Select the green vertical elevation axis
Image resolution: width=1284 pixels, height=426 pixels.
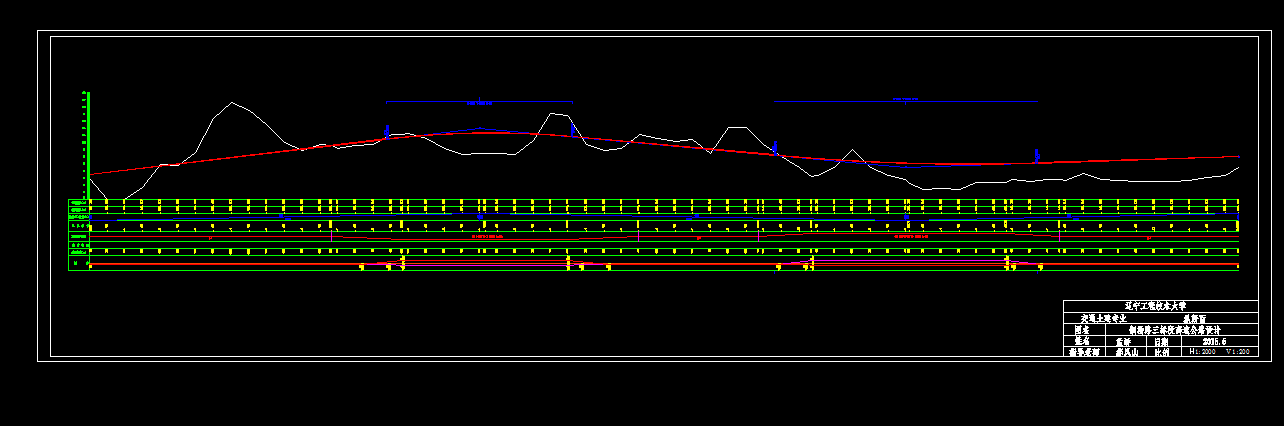tap(88, 145)
